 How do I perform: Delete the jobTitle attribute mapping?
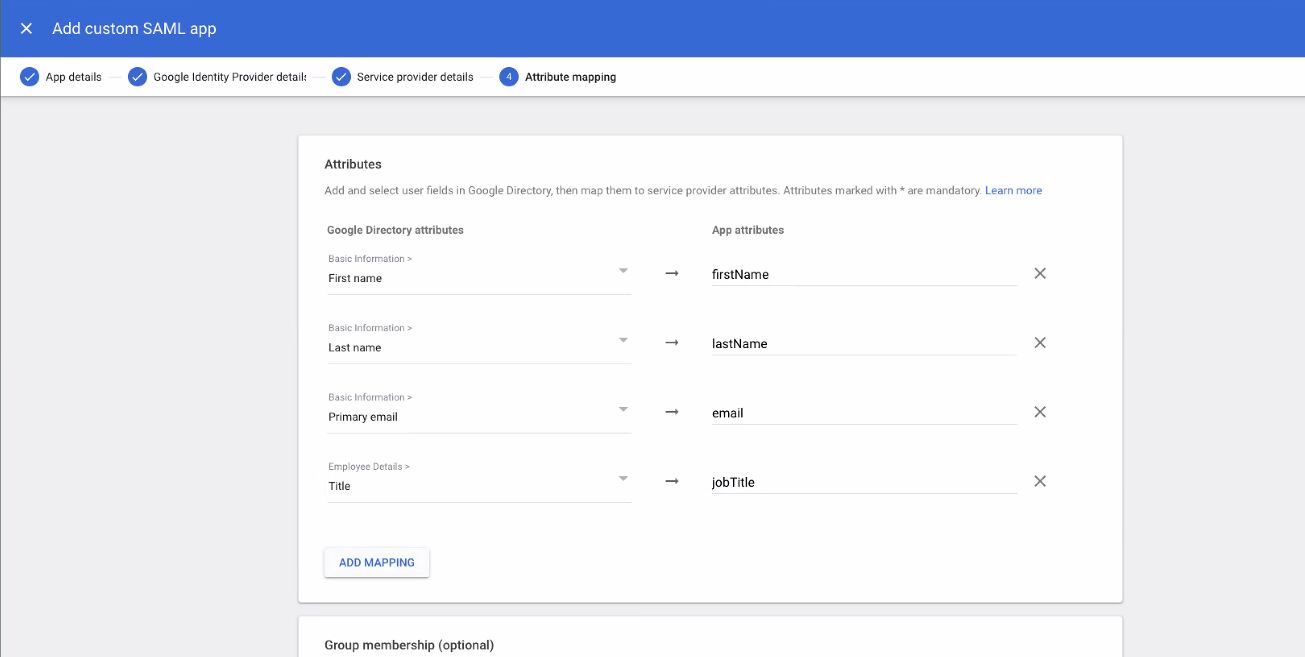[1040, 481]
